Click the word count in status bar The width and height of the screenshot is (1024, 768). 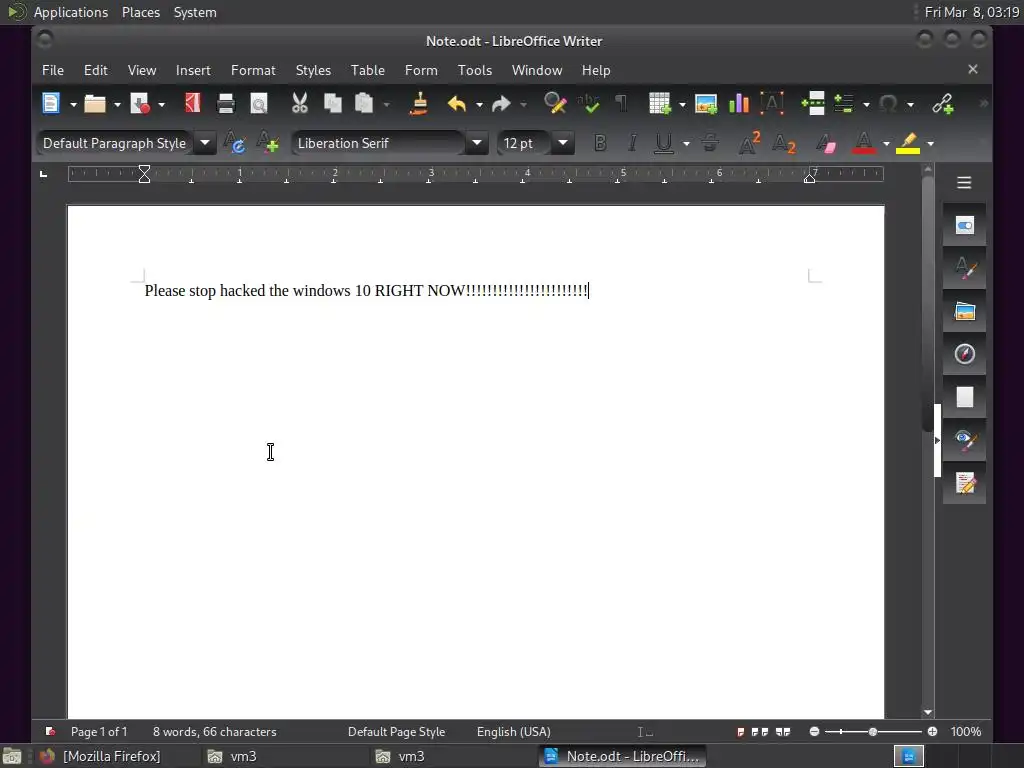point(214,732)
